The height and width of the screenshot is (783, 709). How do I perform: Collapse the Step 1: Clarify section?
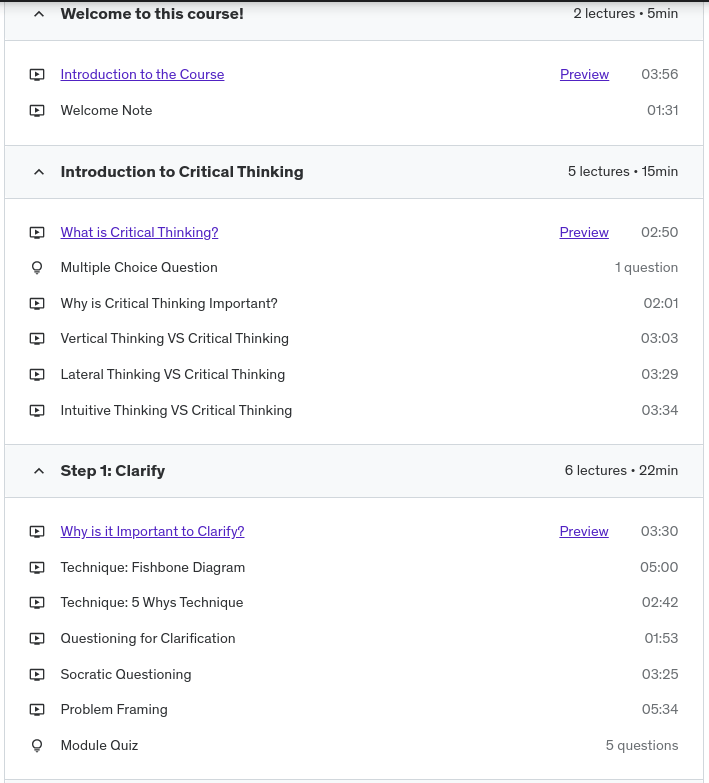(x=39, y=471)
